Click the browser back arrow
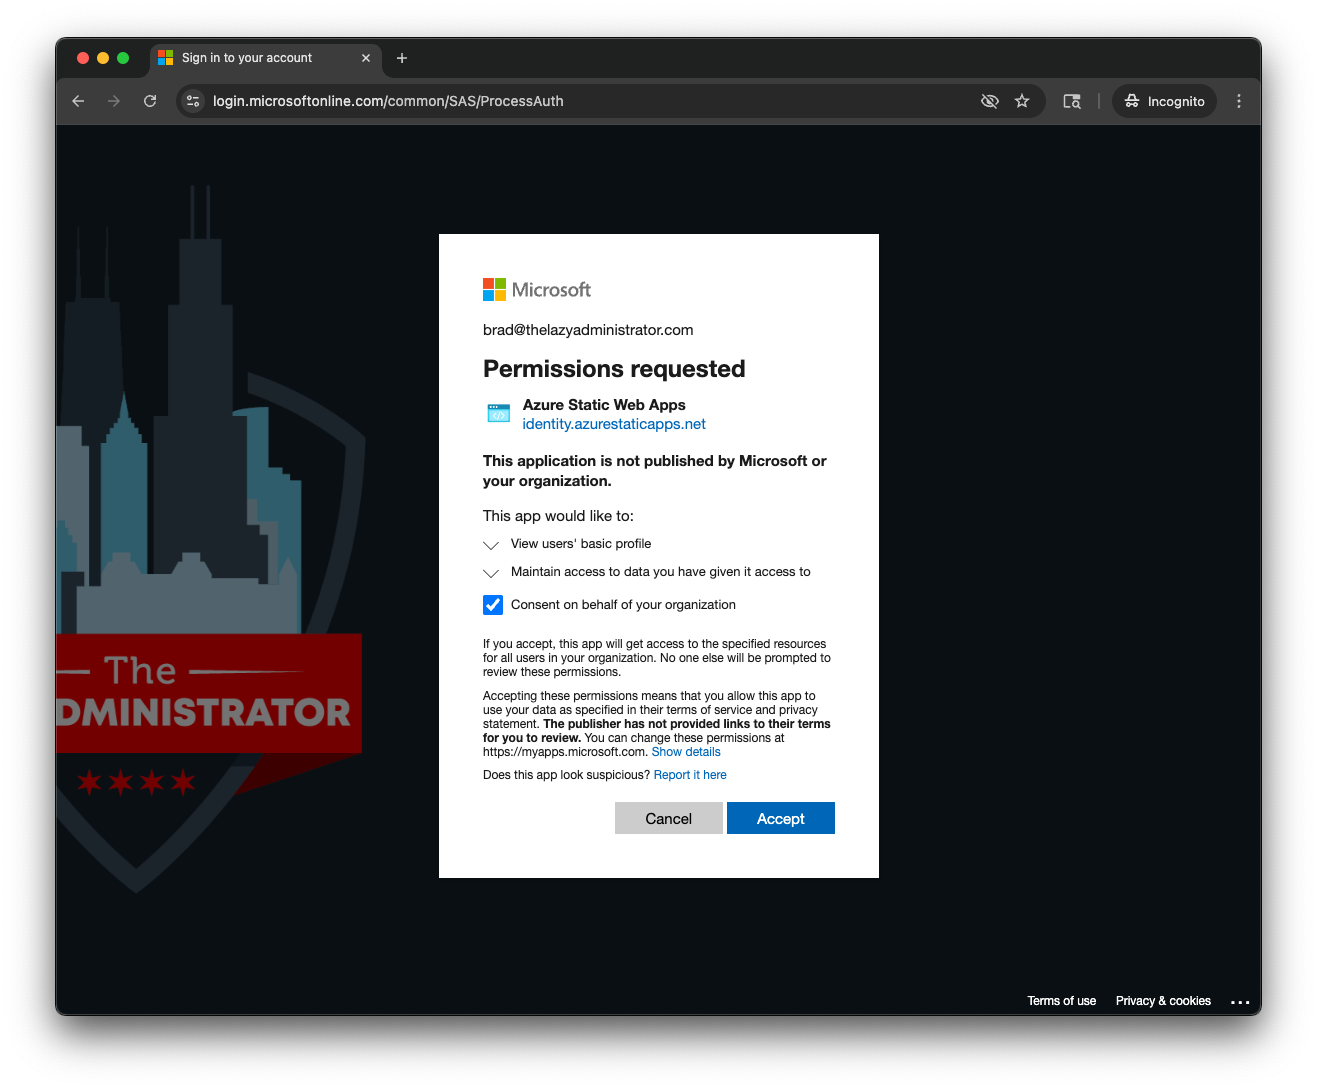Image resolution: width=1317 pixels, height=1089 pixels. click(x=78, y=101)
